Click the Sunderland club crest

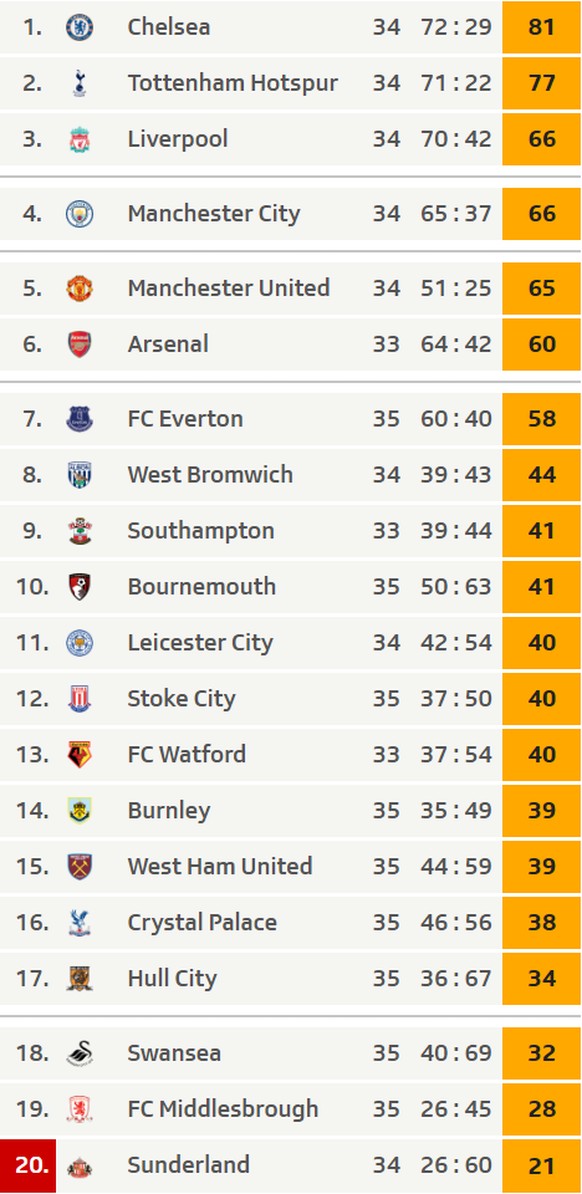pyautogui.click(x=79, y=1166)
